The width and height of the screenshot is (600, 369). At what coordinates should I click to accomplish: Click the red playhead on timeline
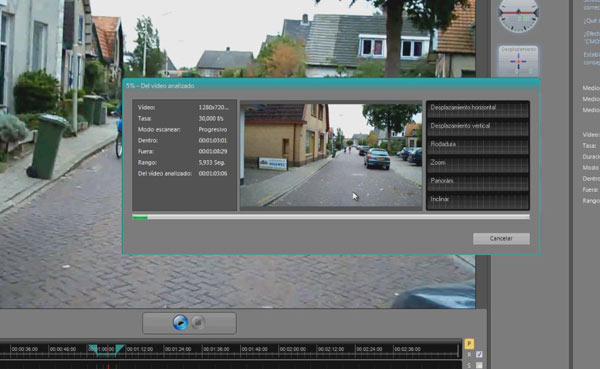(108, 351)
